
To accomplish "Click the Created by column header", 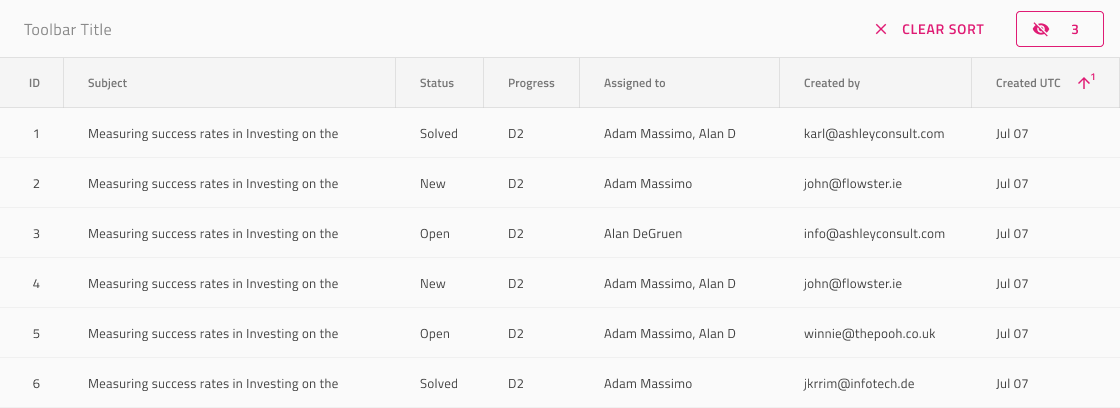I will click(831, 84).
